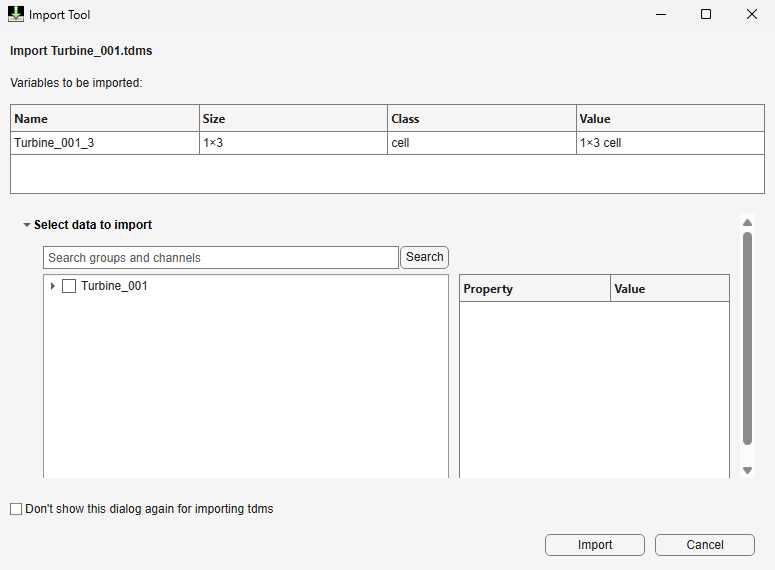The image size is (775, 570).
Task: Click the scrollbar up arrow
Action: [747, 222]
